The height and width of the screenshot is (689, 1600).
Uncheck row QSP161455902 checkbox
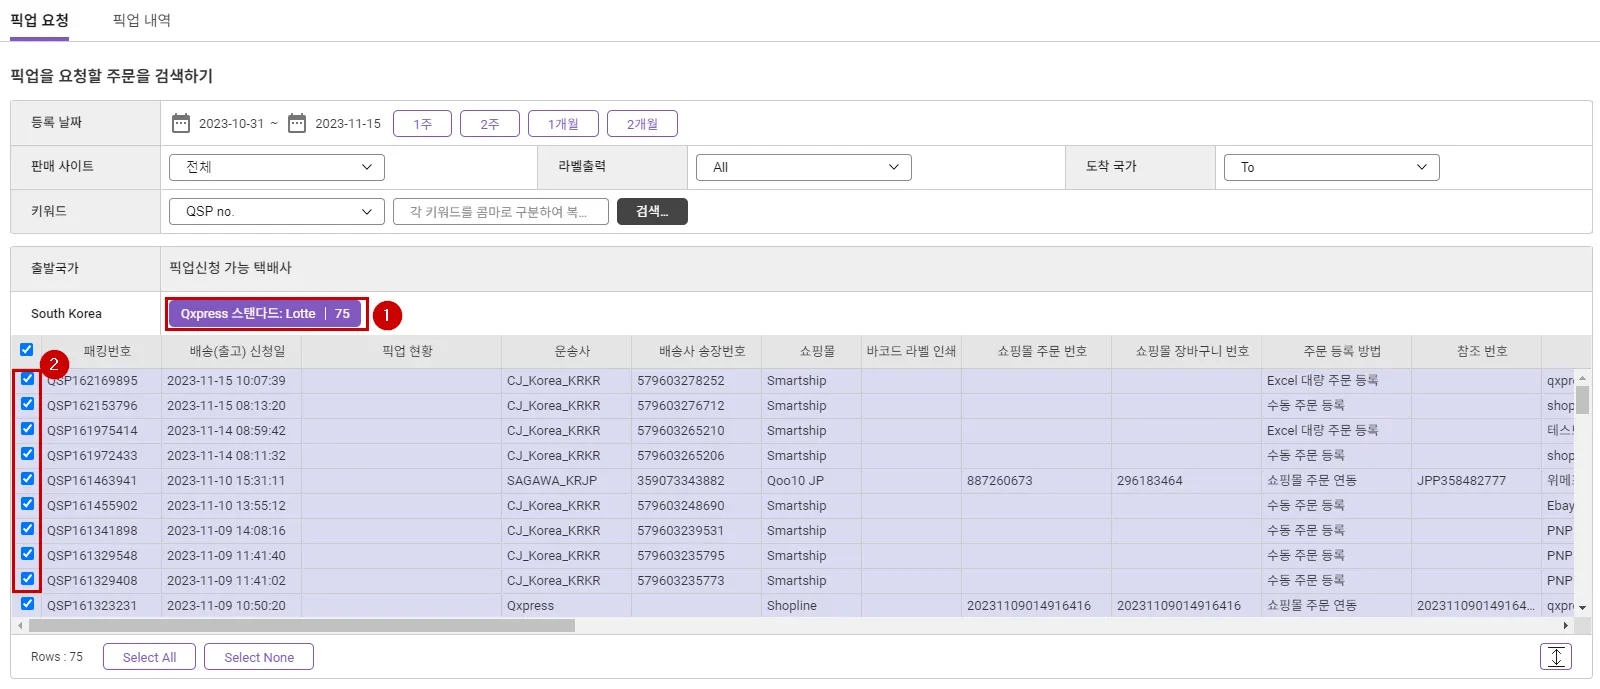click(x=27, y=504)
